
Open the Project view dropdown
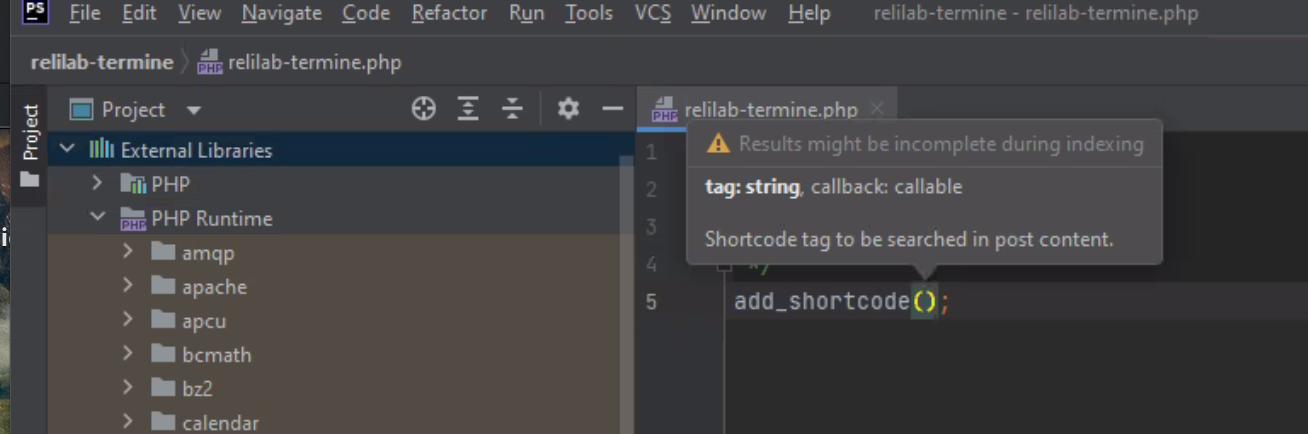[x=194, y=110]
